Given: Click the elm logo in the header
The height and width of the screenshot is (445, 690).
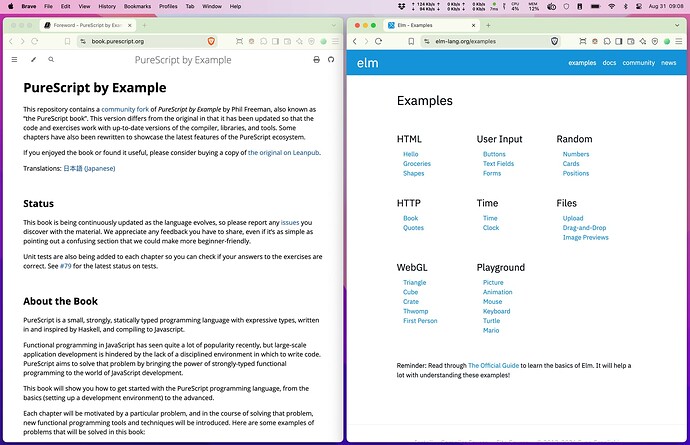Looking at the screenshot, I should (x=367, y=63).
